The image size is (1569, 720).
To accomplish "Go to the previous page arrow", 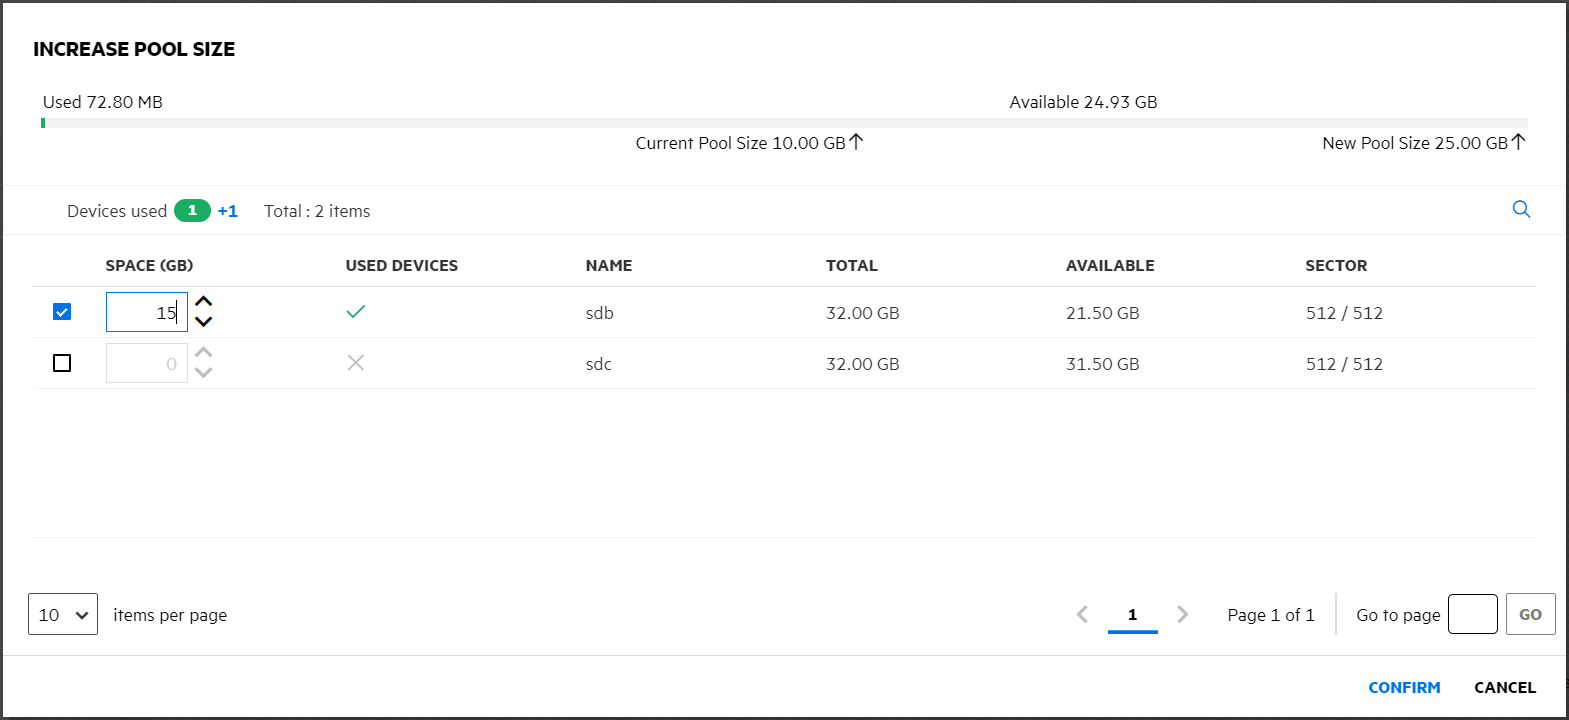I will tap(1082, 614).
